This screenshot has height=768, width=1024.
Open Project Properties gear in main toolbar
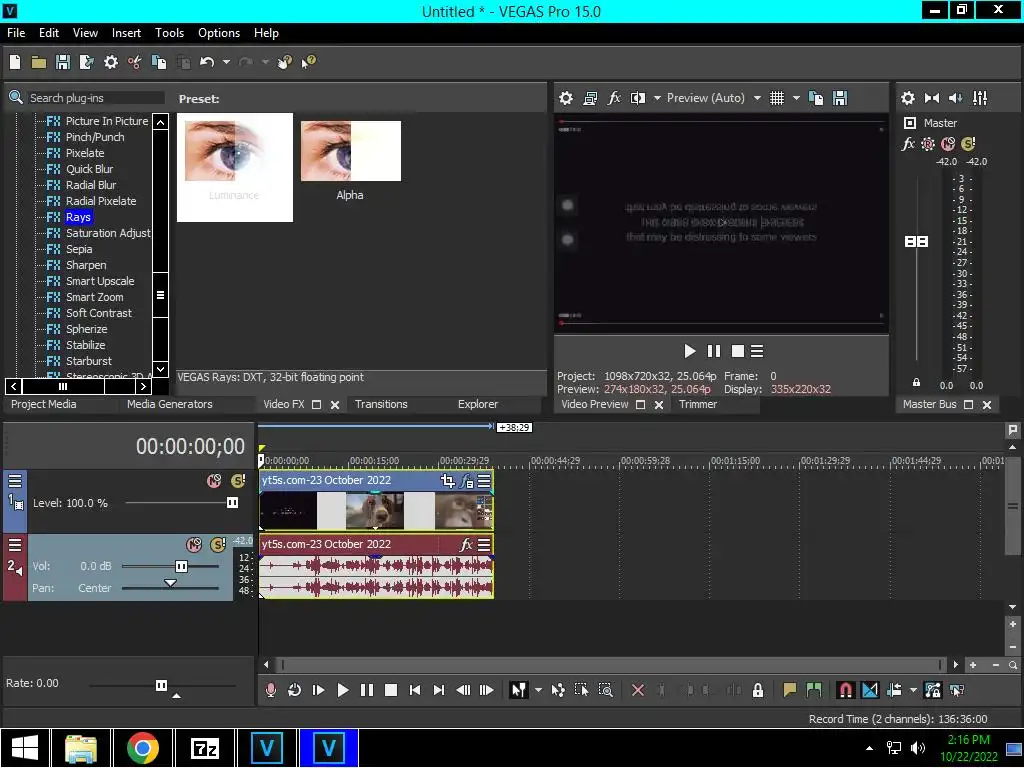111,62
